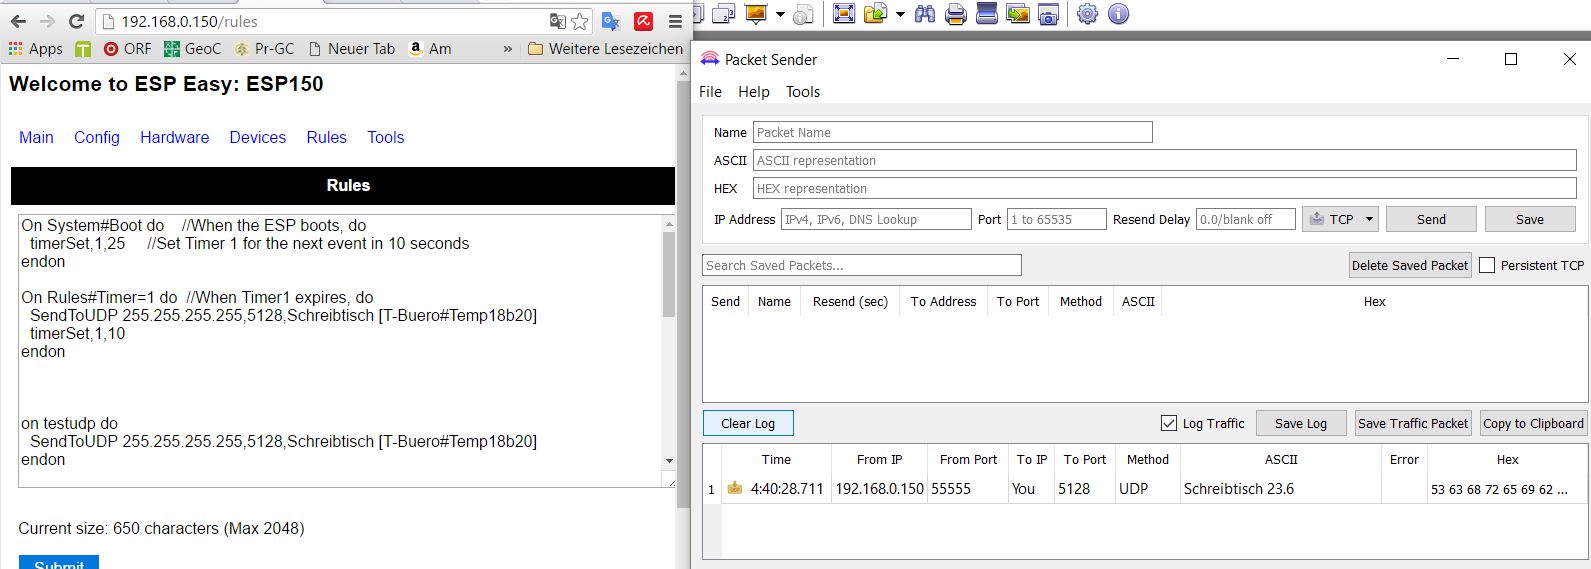Open the Hardware page link
The height and width of the screenshot is (569, 1591).
pos(175,137)
